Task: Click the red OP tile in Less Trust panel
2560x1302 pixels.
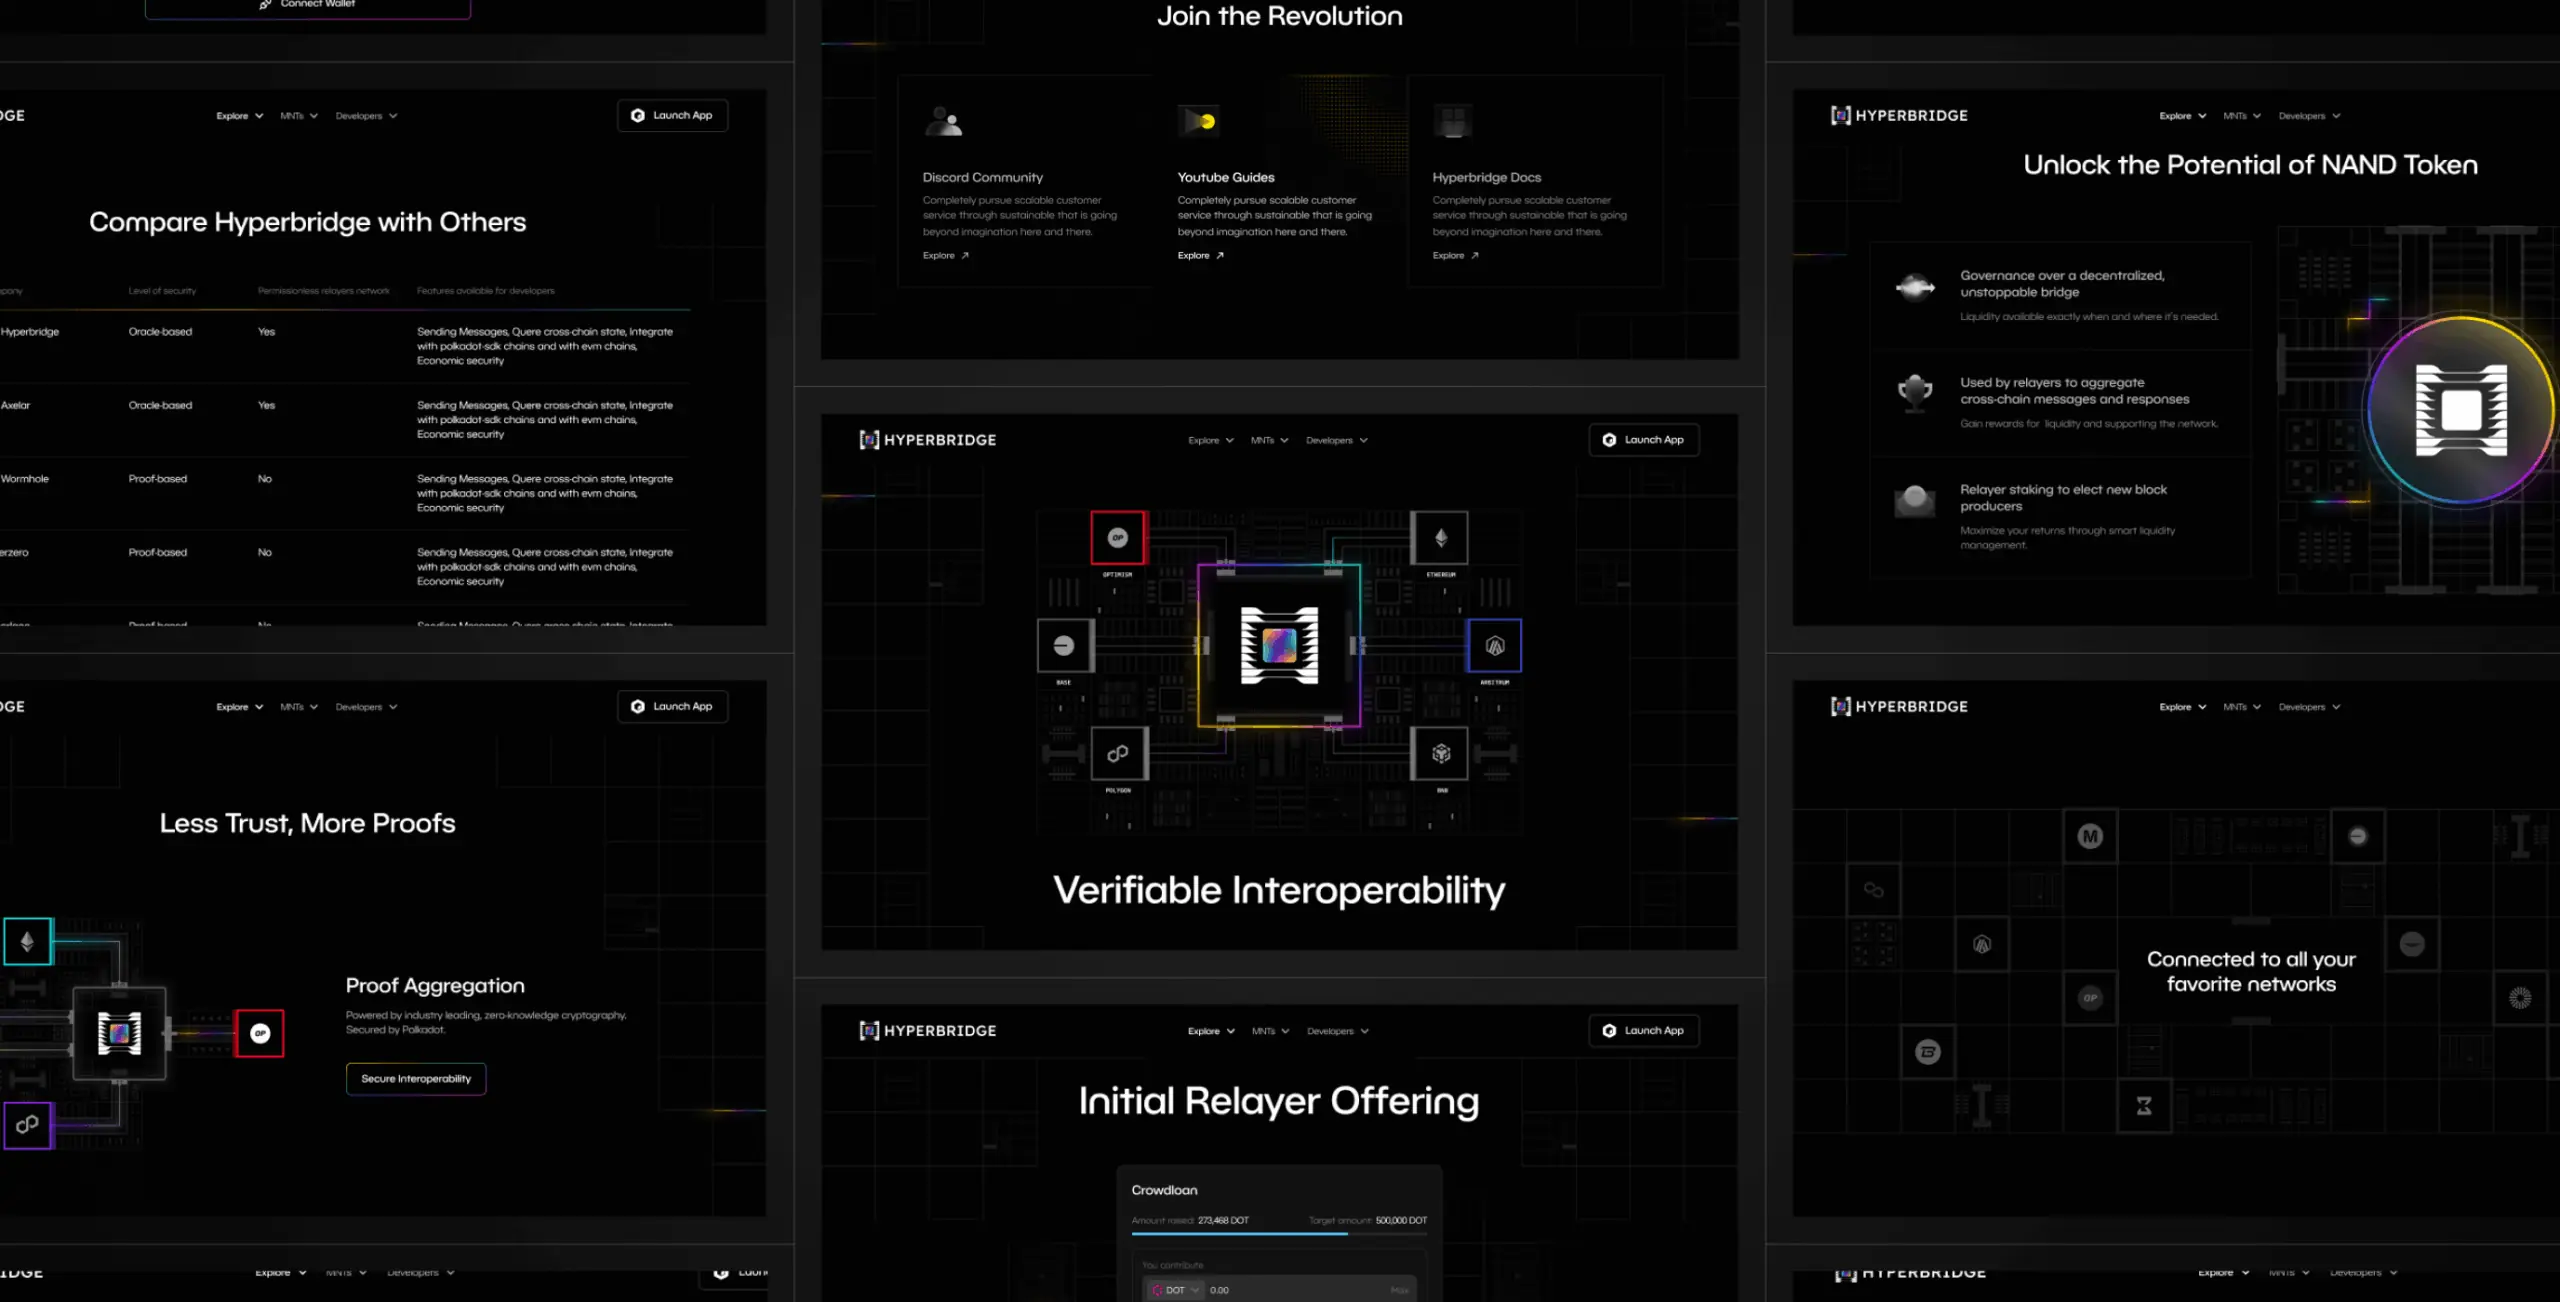Action: click(x=260, y=1033)
